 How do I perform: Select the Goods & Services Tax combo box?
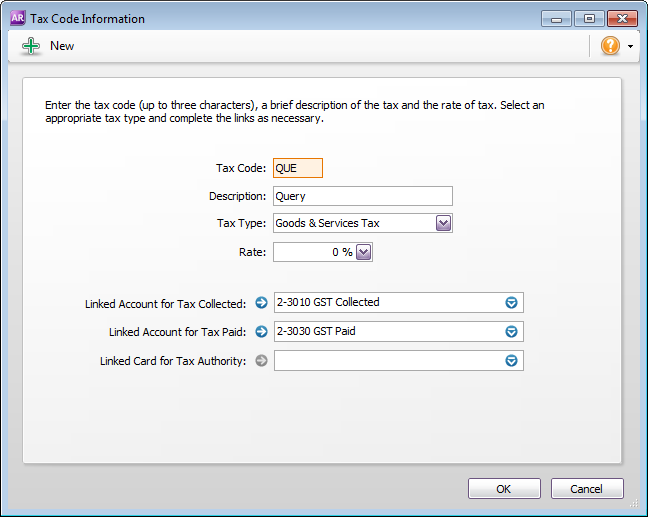362,223
